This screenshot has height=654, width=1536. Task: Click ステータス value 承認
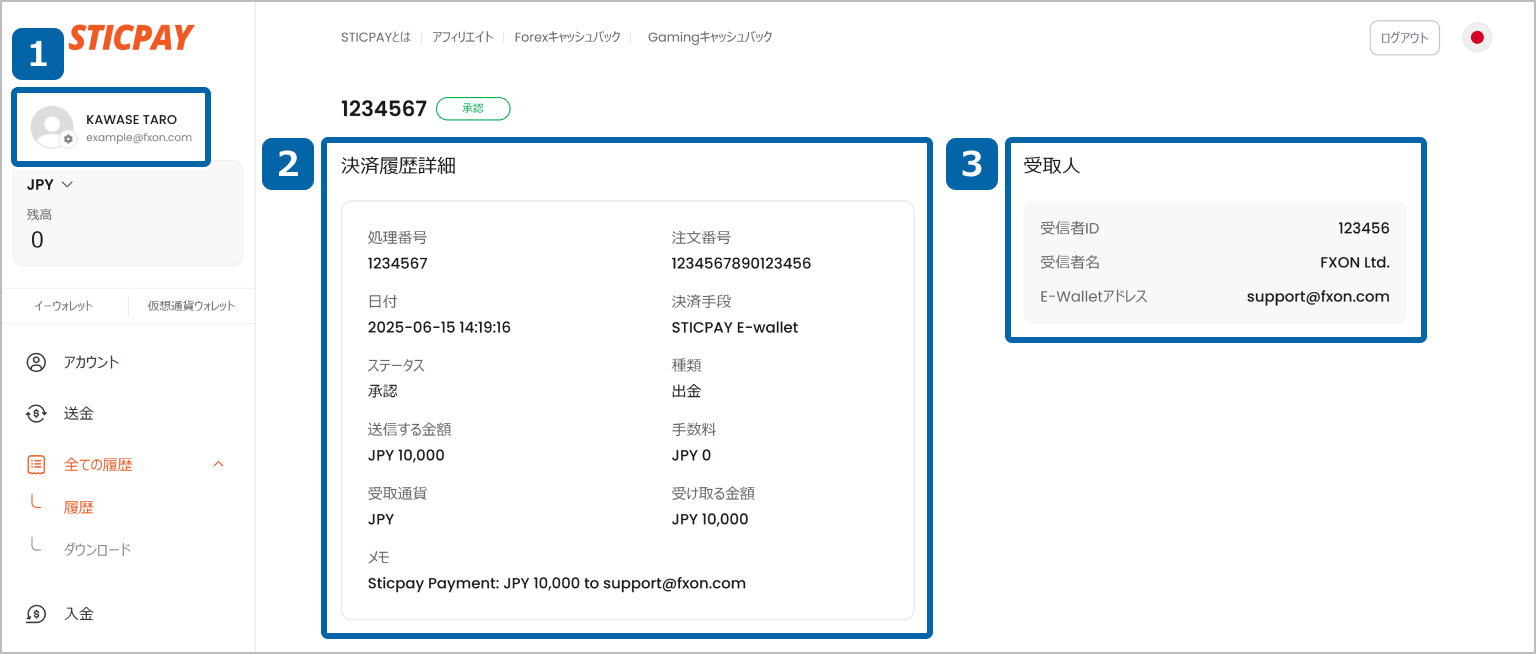tap(383, 392)
